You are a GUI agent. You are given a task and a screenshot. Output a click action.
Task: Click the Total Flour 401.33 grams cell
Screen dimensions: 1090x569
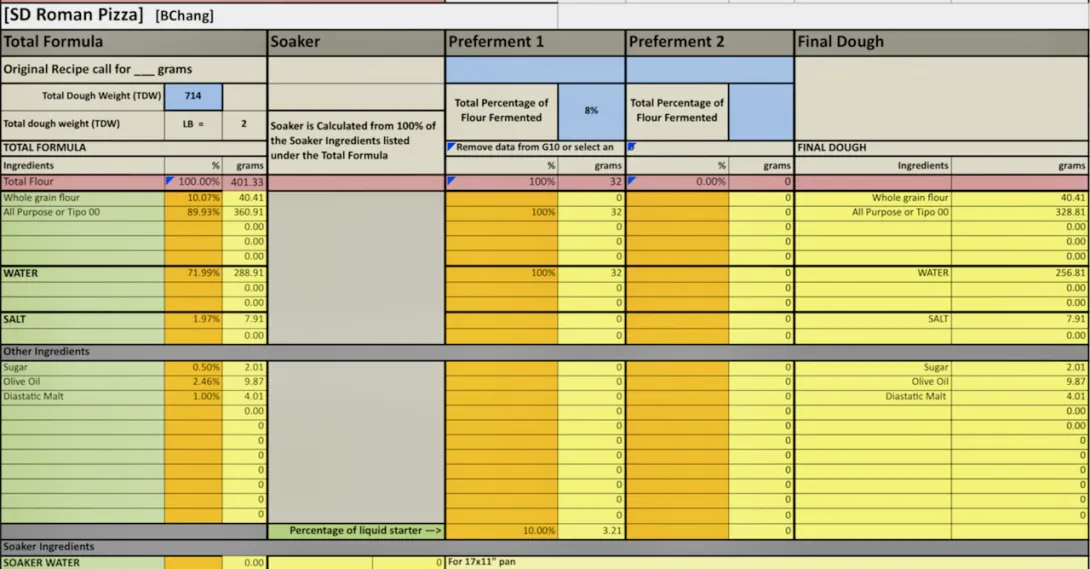pyautogui.click(x=245, y=182)
